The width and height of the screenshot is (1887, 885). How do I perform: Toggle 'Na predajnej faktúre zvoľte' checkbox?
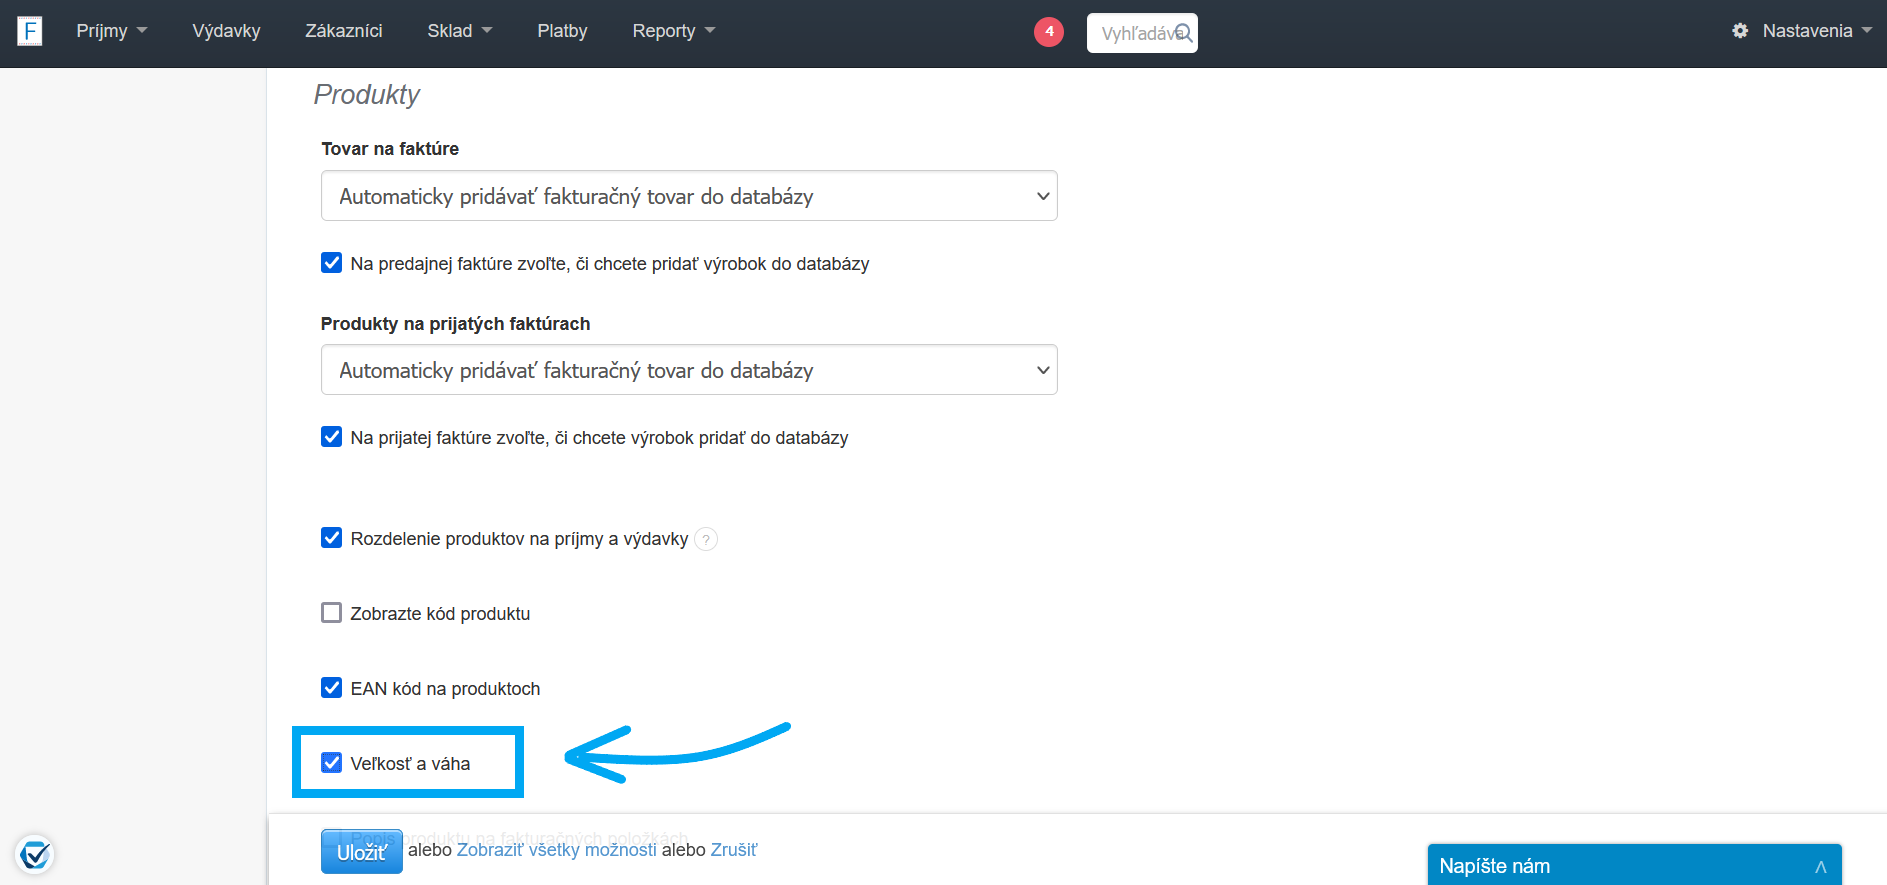click(332, 263)
